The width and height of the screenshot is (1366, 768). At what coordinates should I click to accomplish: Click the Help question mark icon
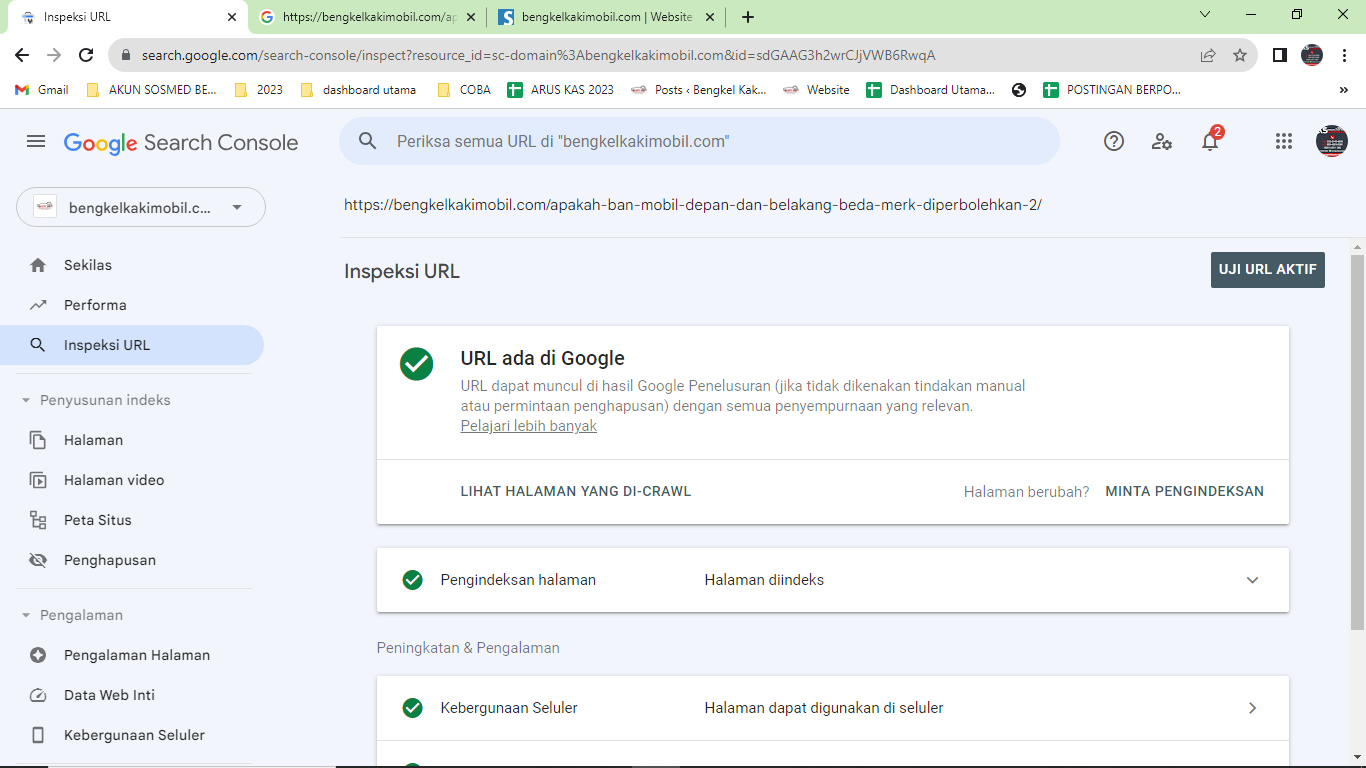click(1114, 142)
